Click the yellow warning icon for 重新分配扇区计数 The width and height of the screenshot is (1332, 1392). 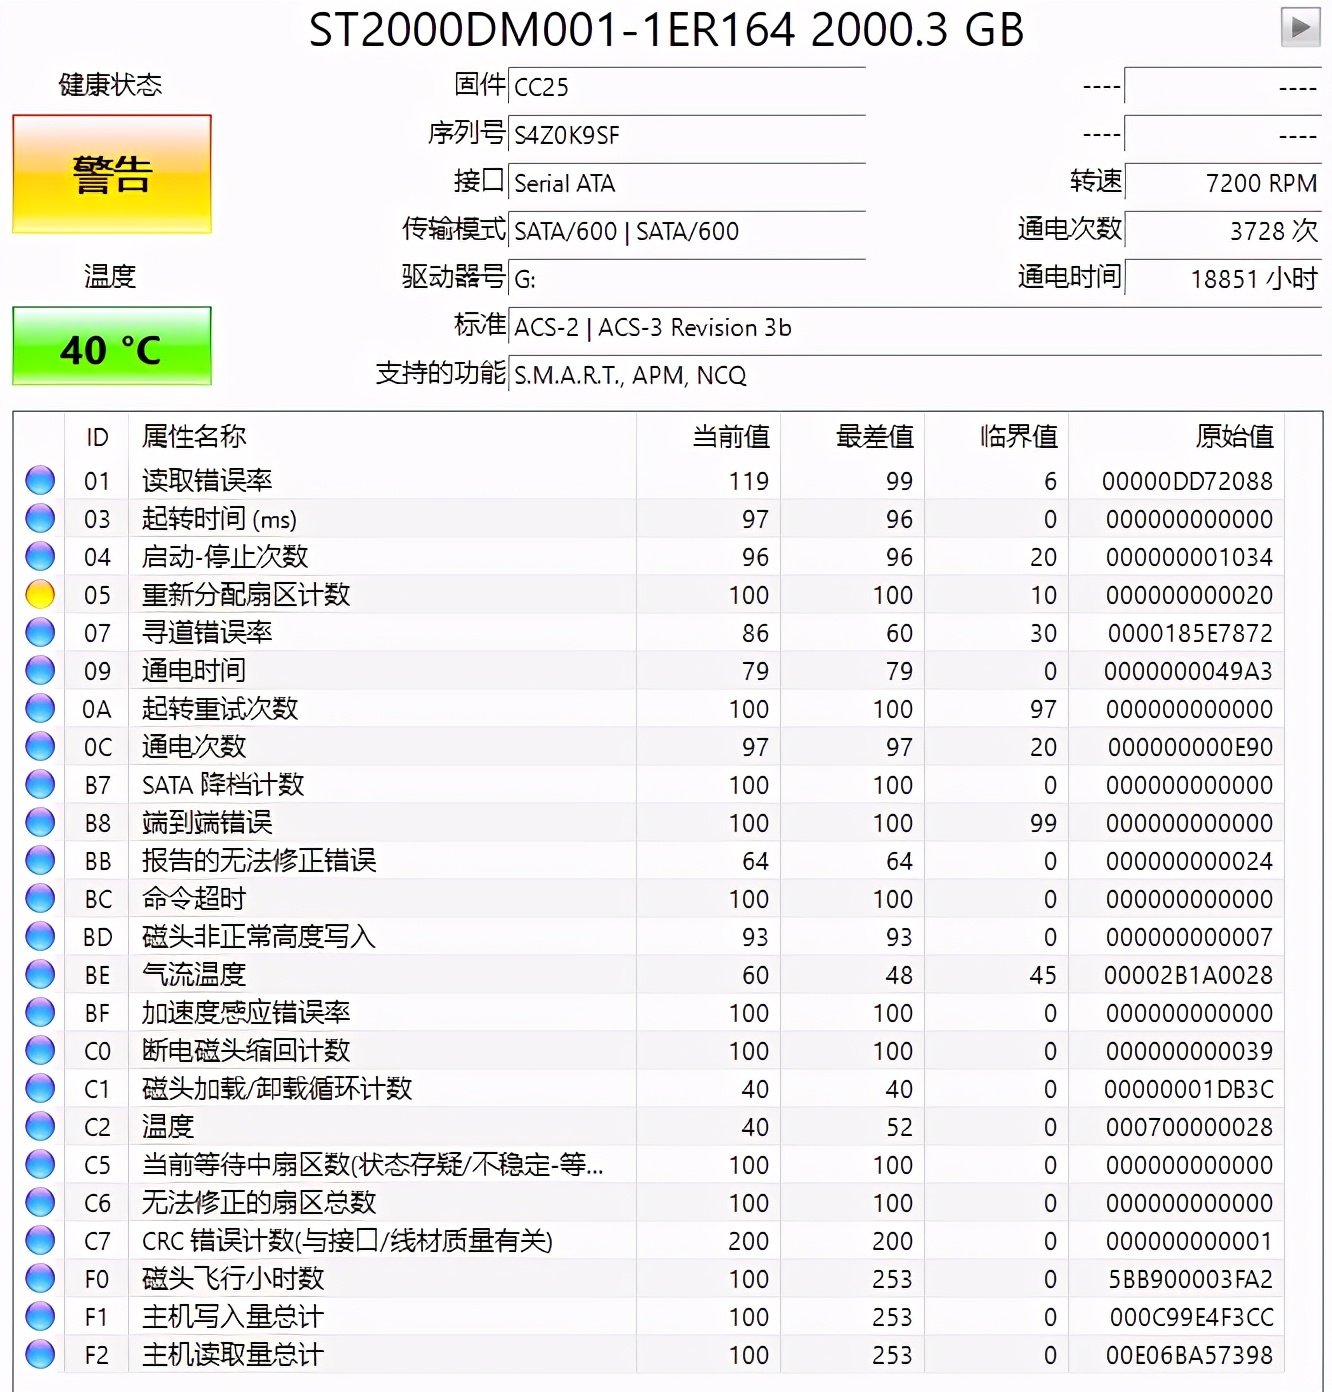[40, 595]
